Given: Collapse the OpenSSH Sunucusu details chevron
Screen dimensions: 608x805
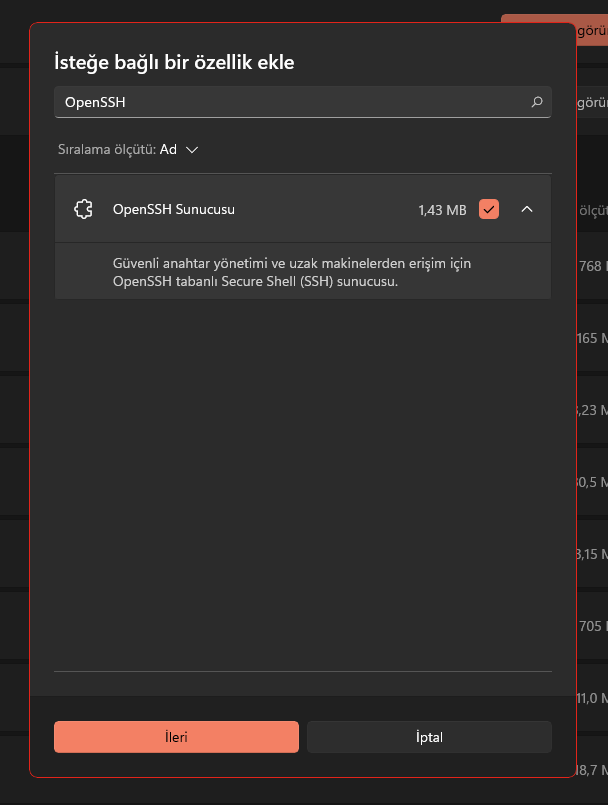Looking at the screenshot, I should point(527,210).
